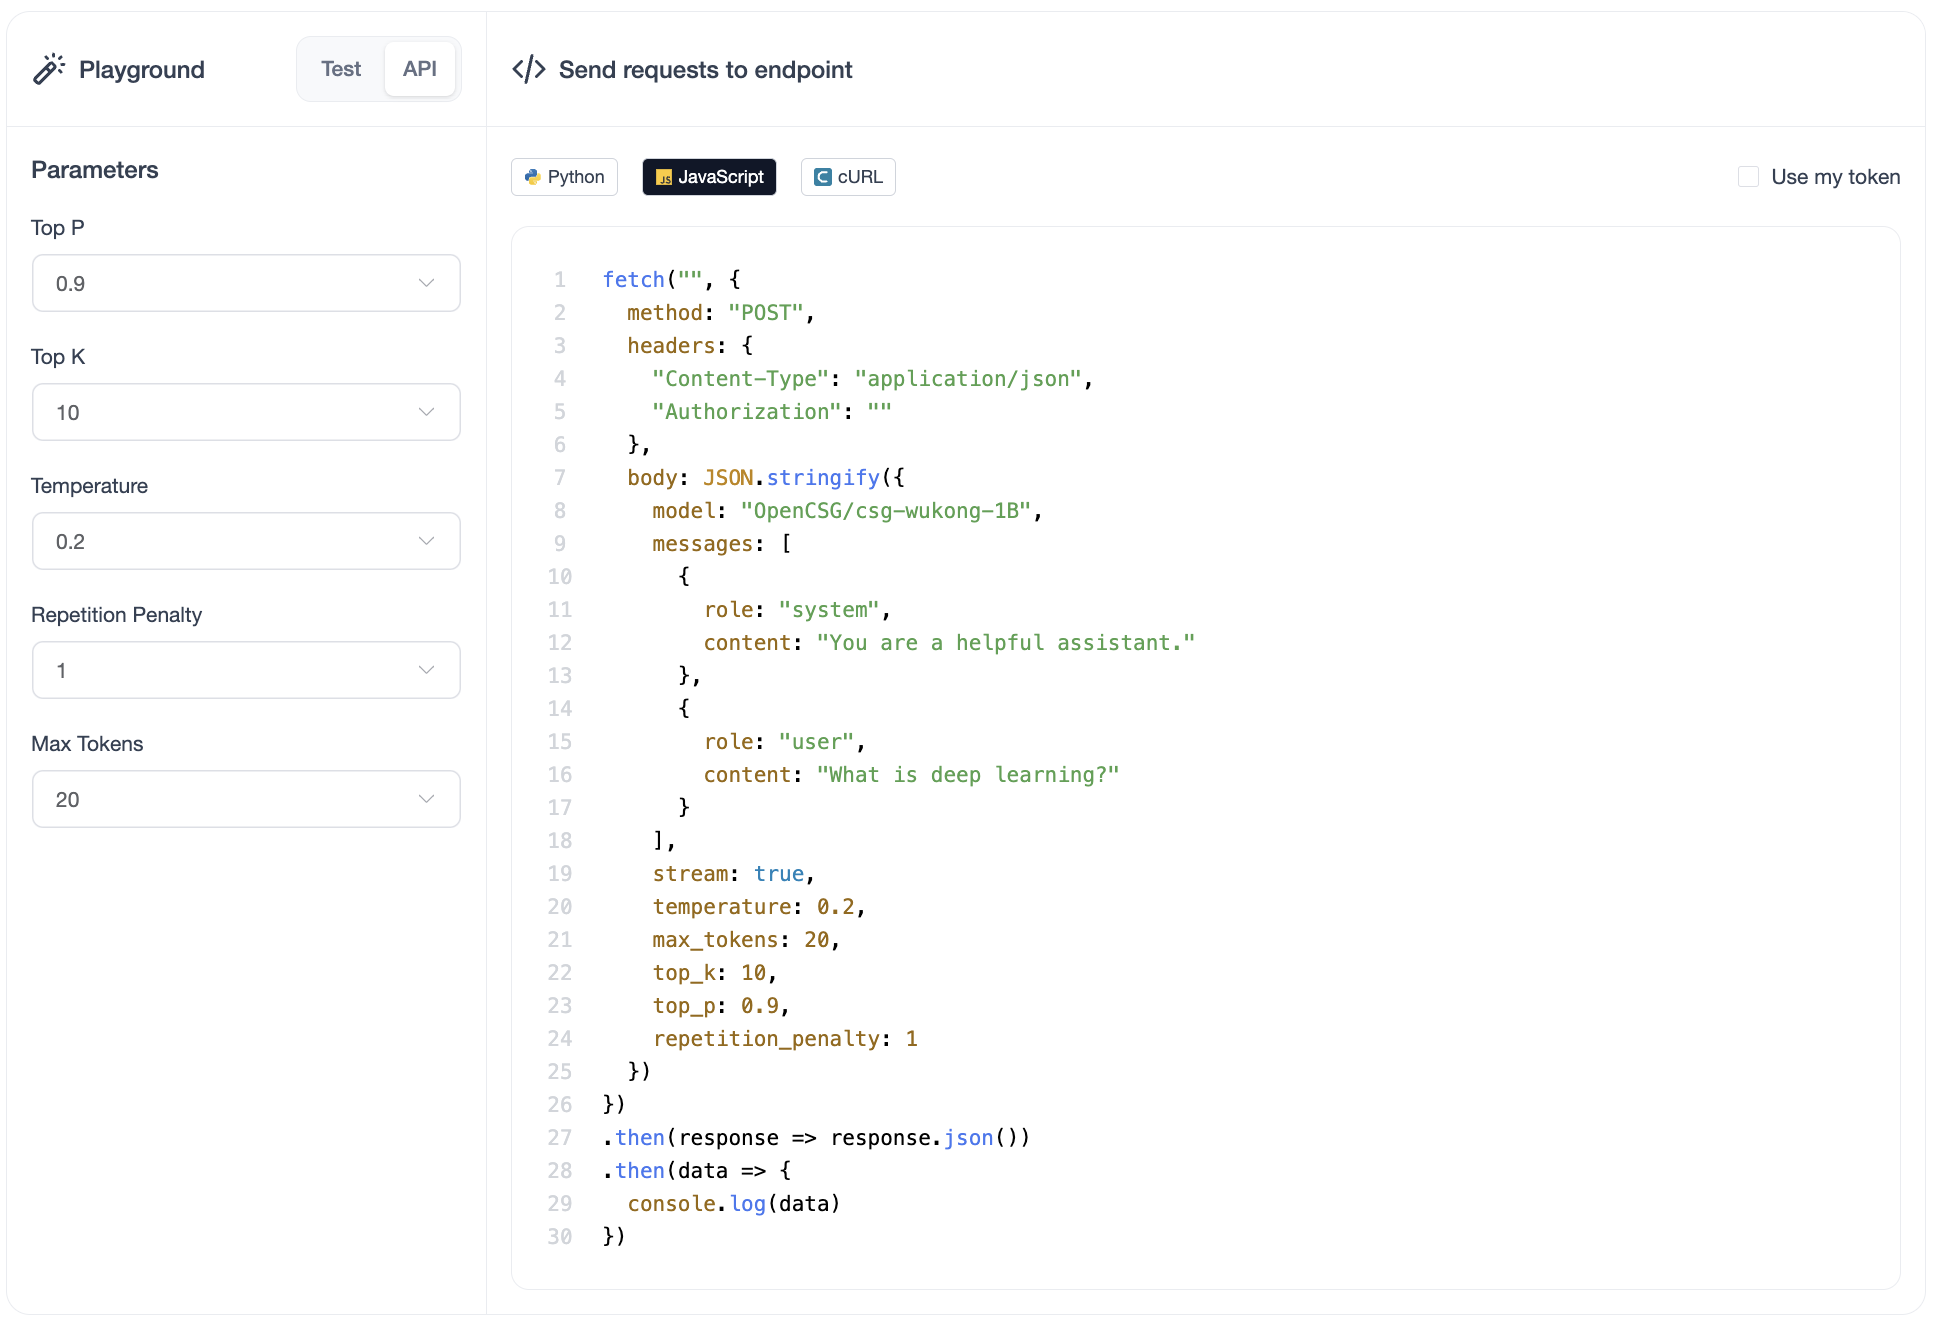The width and height of the screenshot is (1942, 1328).
Task: Select the API tab
Action: pos(419,69)
